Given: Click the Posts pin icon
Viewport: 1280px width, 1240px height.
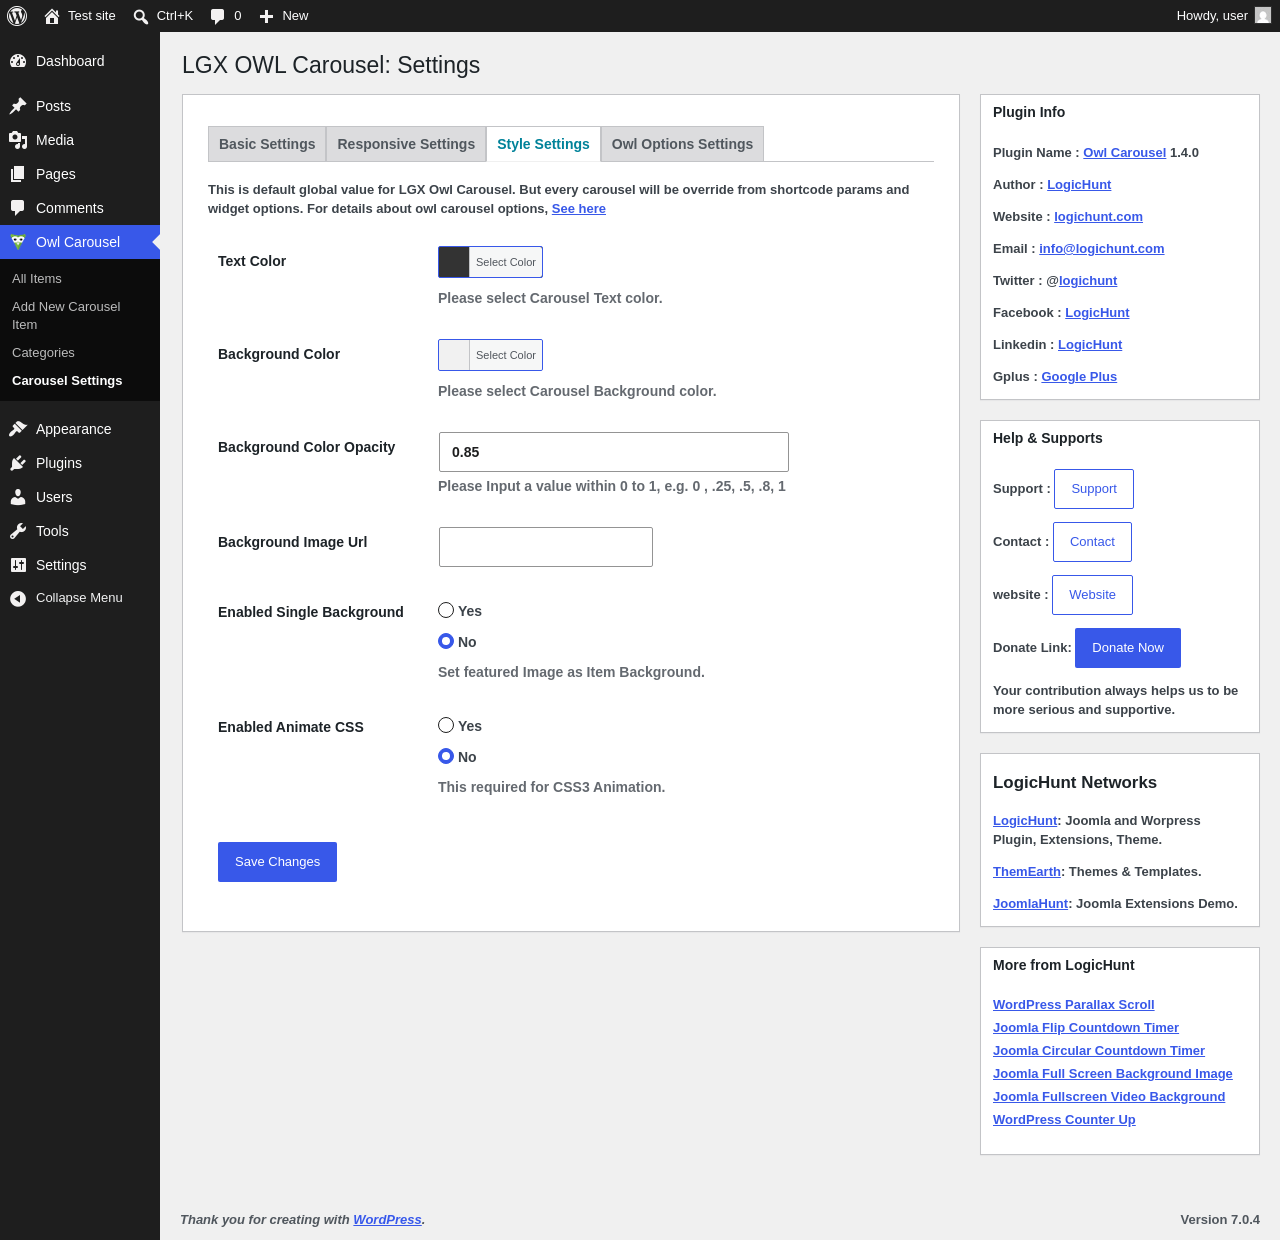Looking at the screenshot, I should point(18,106).
